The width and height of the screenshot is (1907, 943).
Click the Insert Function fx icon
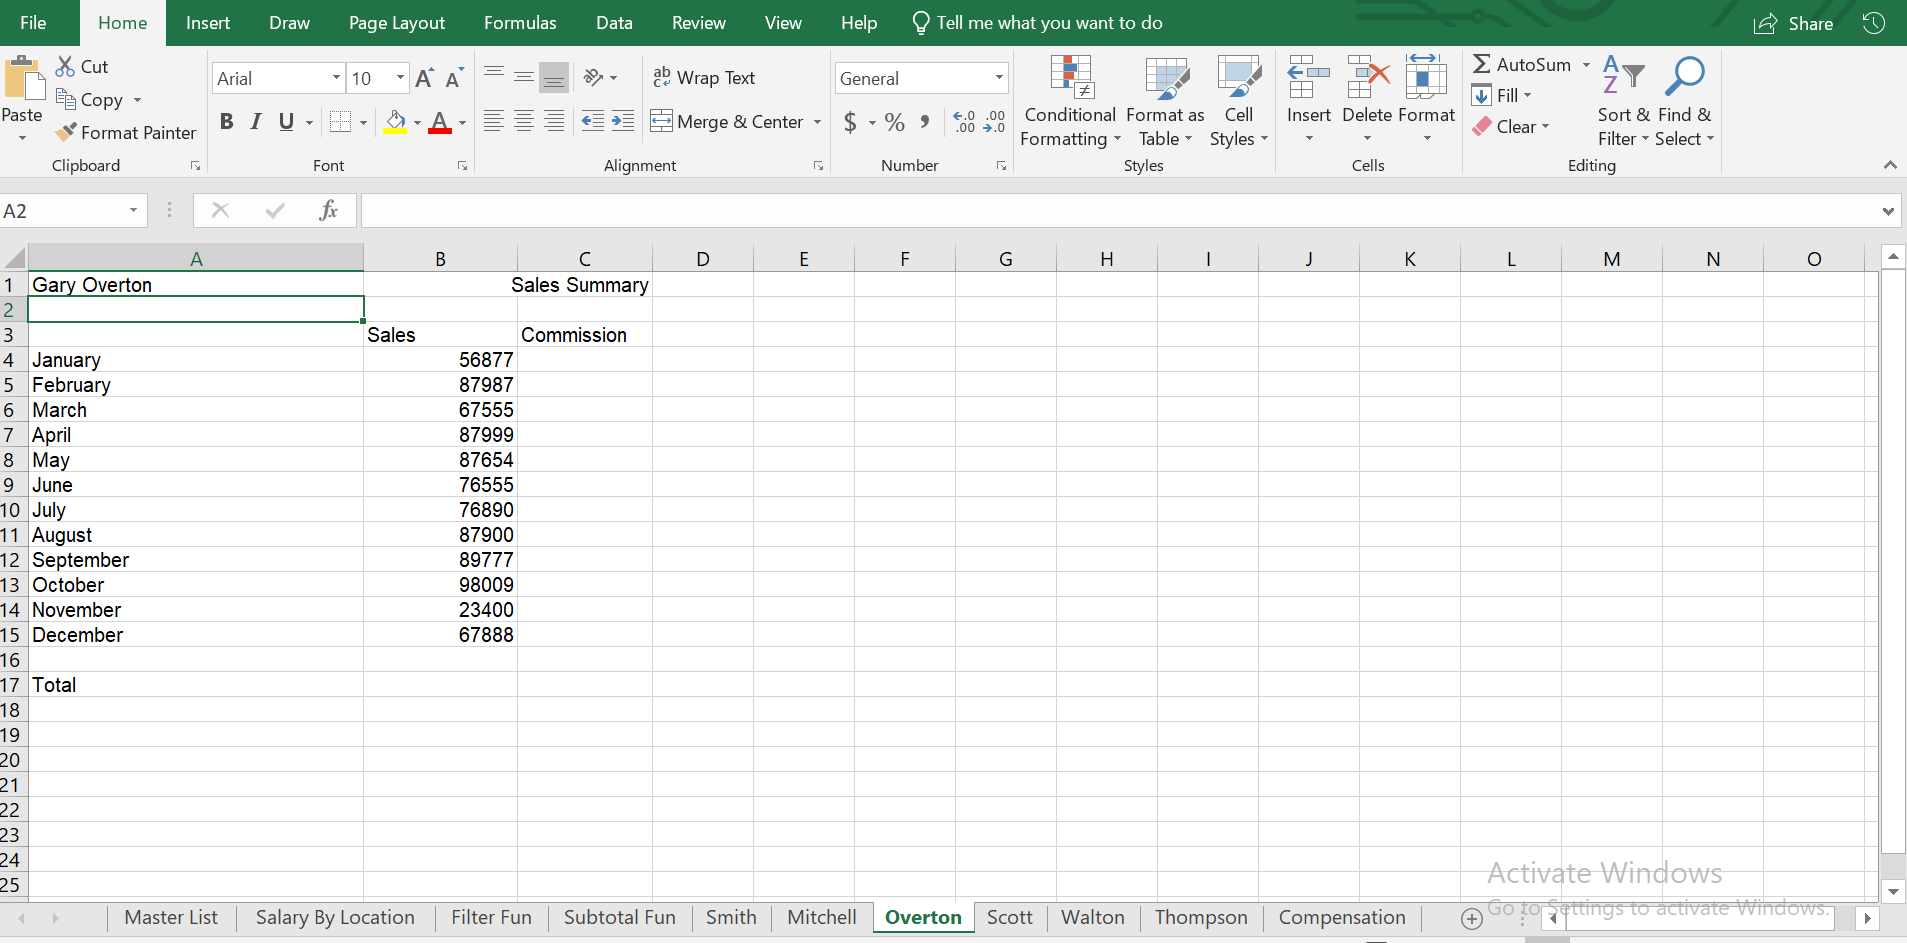328,210
